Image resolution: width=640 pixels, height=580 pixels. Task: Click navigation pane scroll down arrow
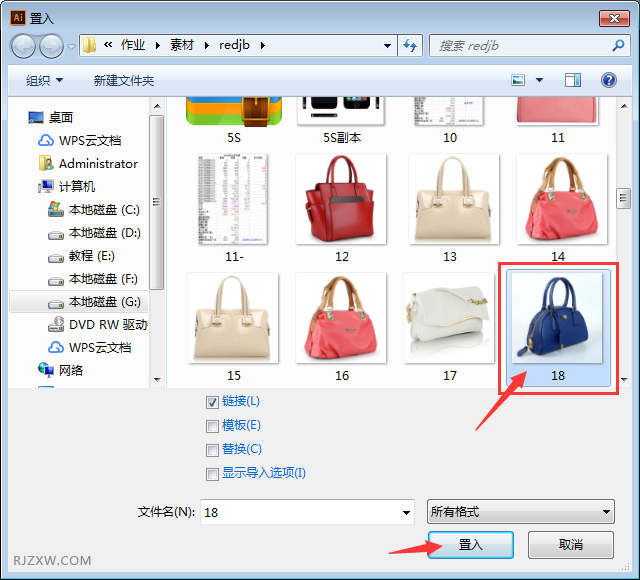(x=157, y=379)
